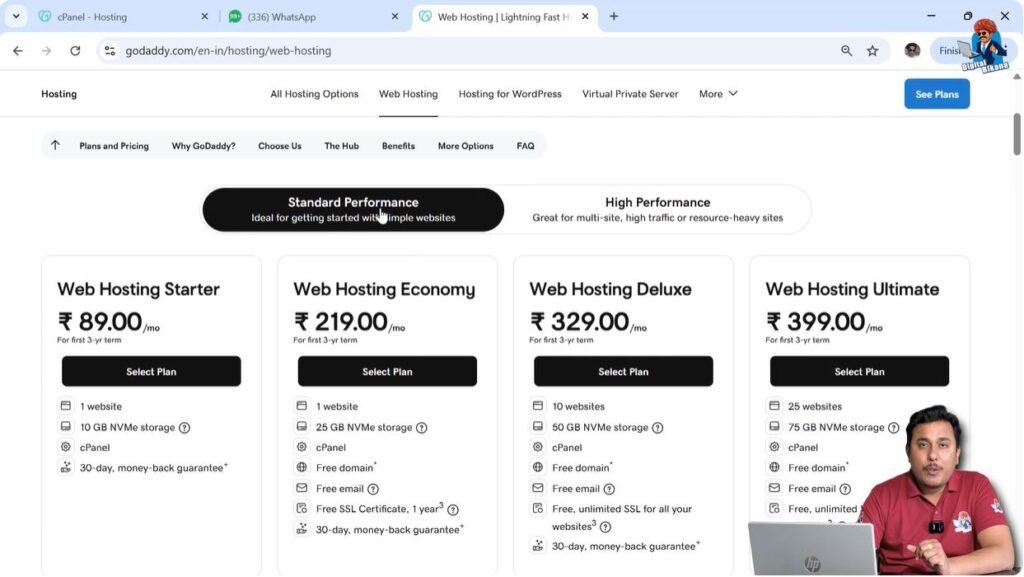The width and height of the screenshot is (1024, 577).
Task: Click Economy plan SSL certificate icon
Action: (x=302, y=508)
